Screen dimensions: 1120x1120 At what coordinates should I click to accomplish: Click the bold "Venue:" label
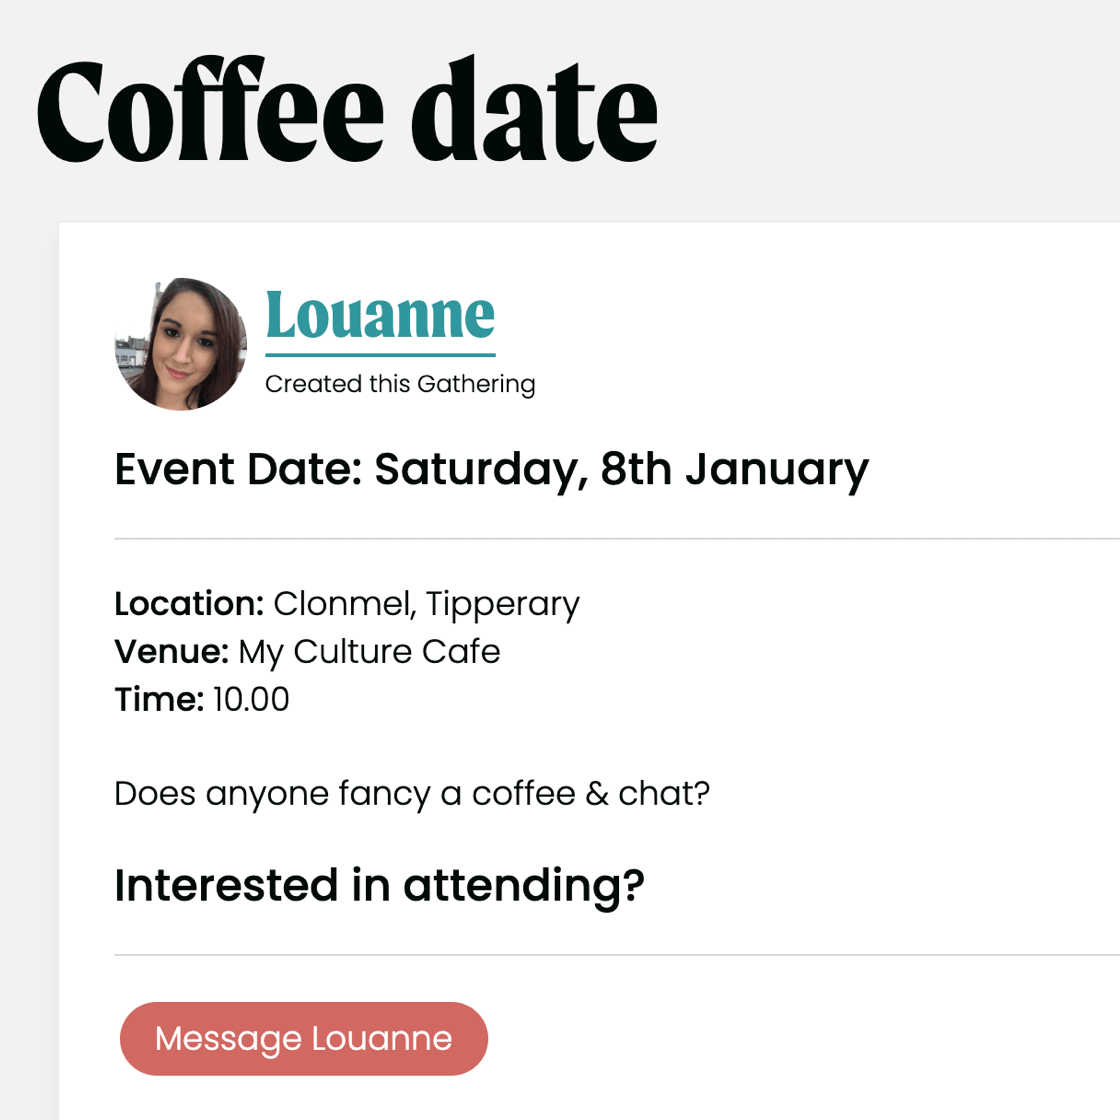pos(172,652)
